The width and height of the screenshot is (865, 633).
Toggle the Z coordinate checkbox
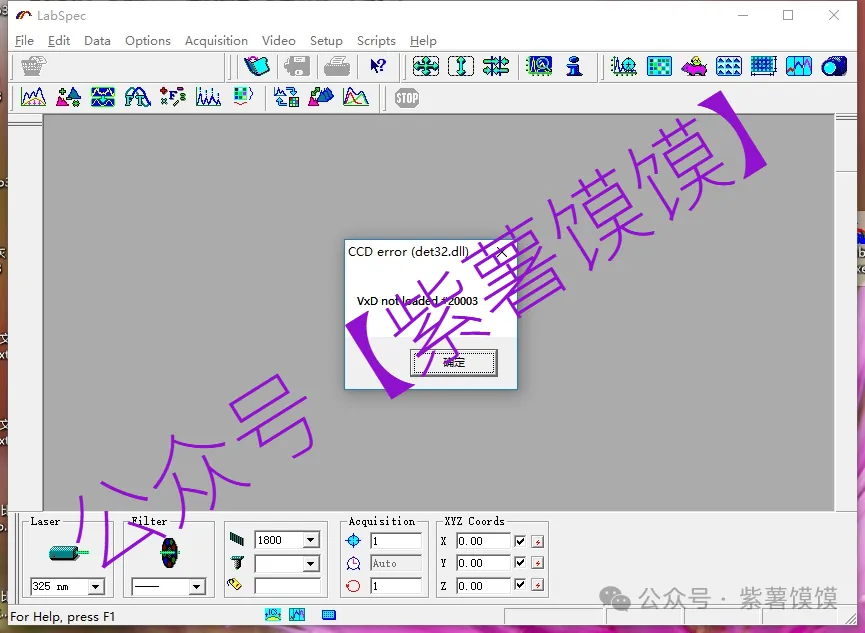(x=520, y=586)
